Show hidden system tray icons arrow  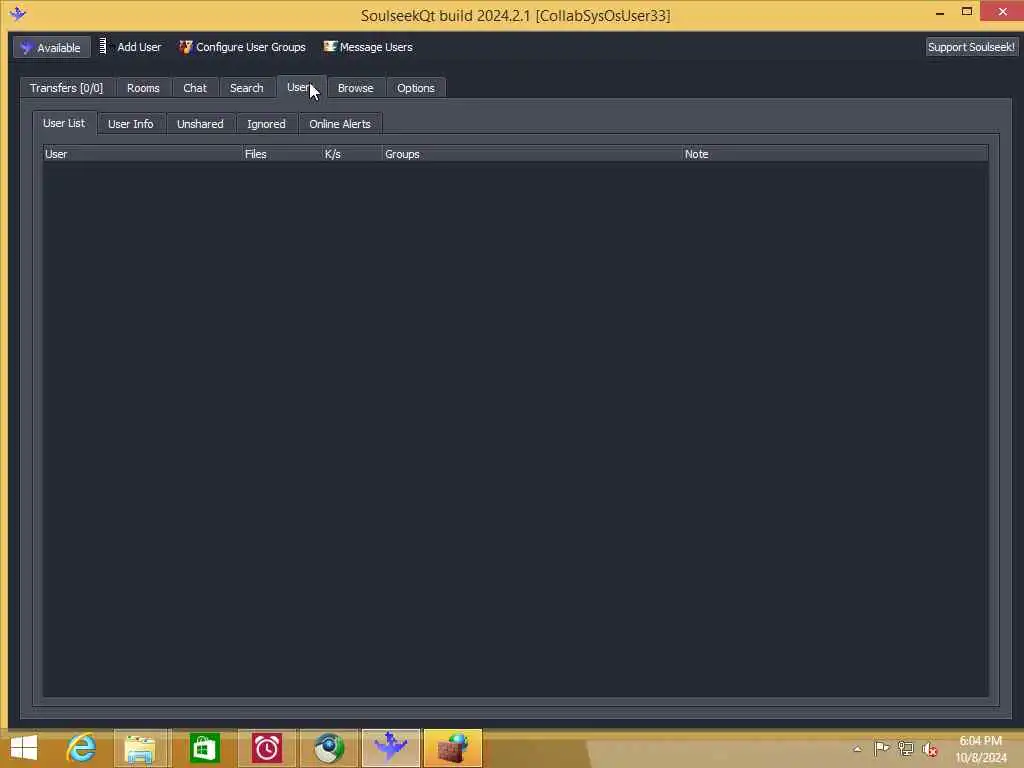[857, 749]
